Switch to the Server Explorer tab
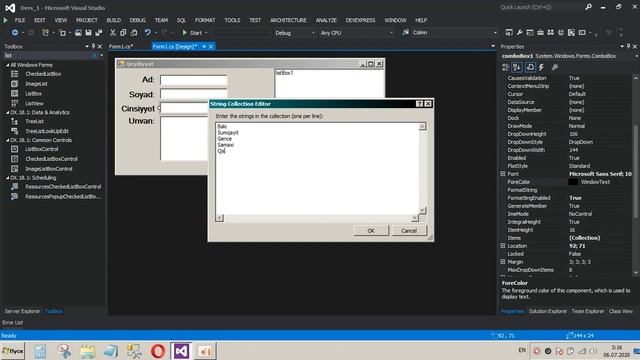The image size is (640, 360). 22,311
